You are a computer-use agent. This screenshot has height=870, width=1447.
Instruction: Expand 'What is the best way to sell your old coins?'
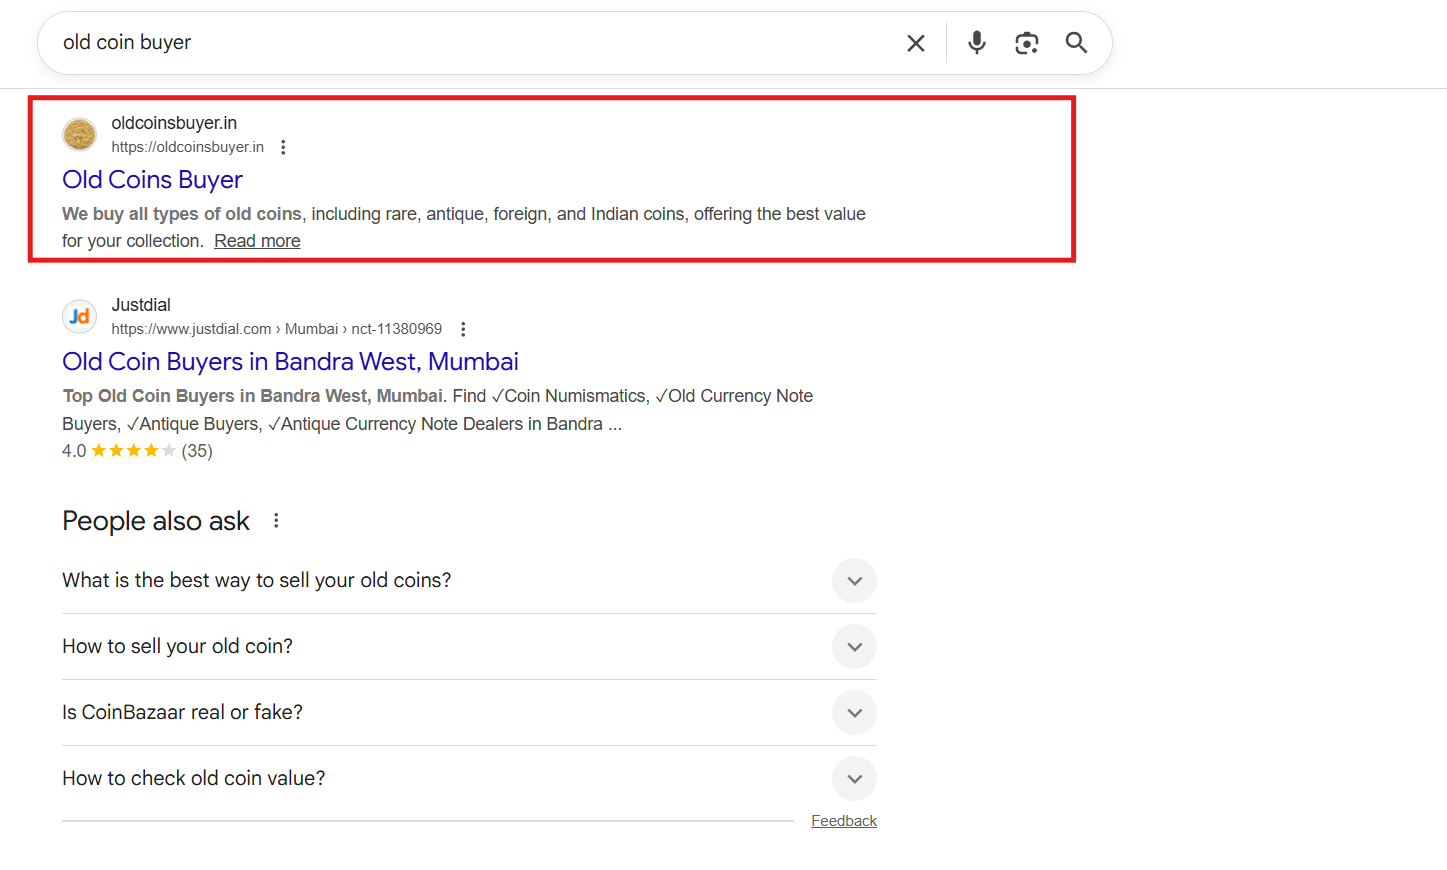coord(854,581)
